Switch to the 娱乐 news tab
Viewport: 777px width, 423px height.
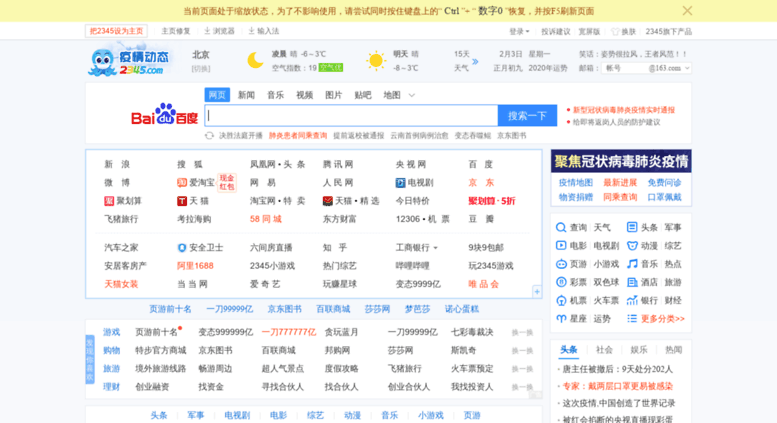[639, 350]
